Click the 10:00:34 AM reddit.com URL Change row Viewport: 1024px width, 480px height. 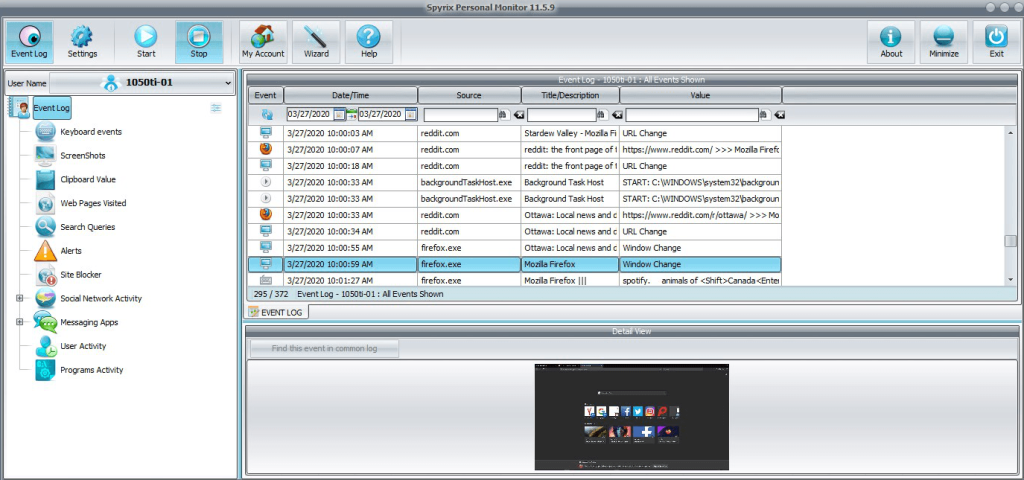coord(515,232)
